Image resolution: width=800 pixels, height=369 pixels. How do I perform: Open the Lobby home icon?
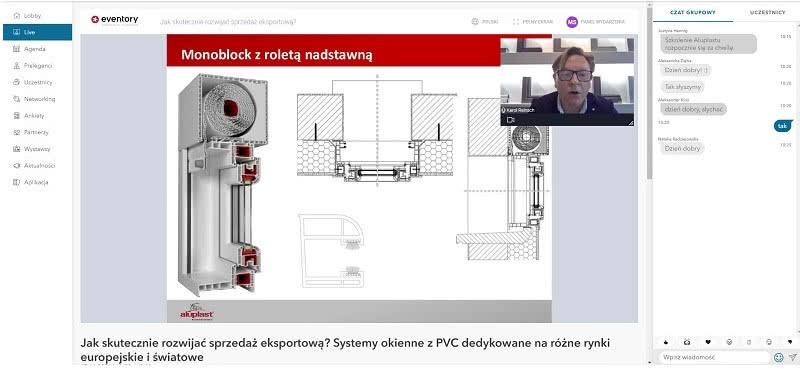tap(16, 16)
